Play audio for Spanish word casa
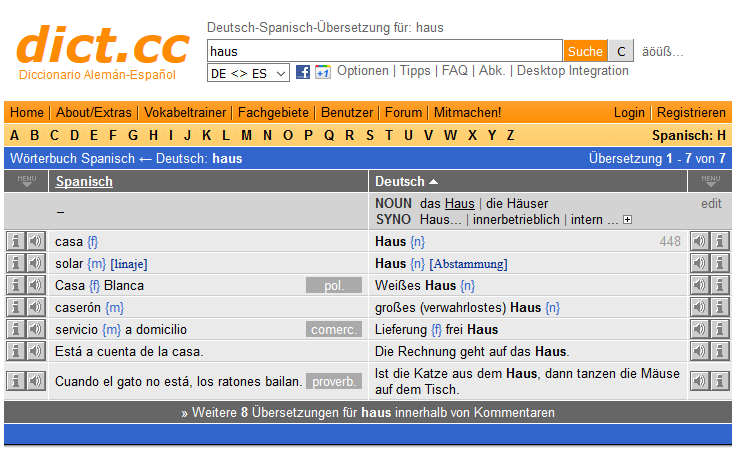The image size is (737, 450). click(x=35, y=241)
